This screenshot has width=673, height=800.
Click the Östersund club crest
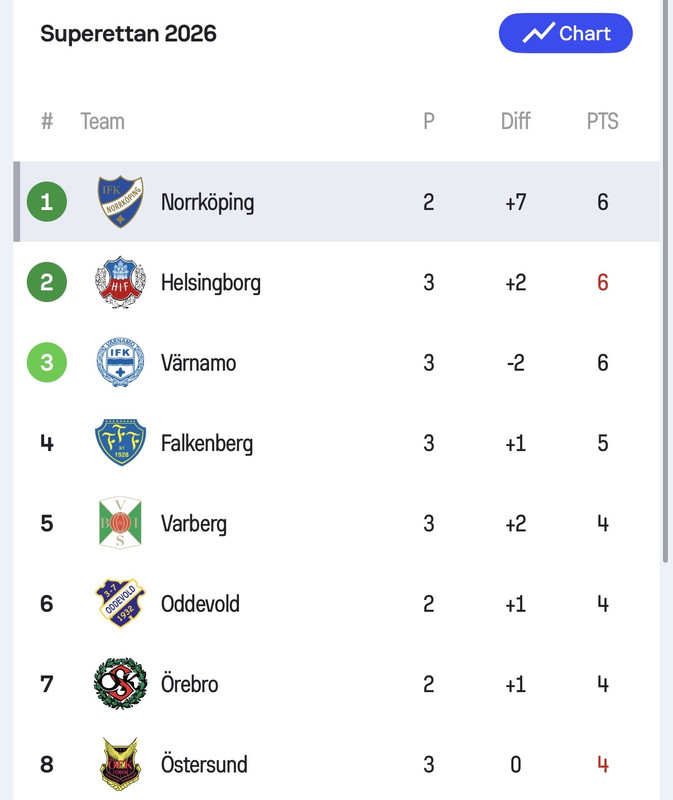pos(120,764)
